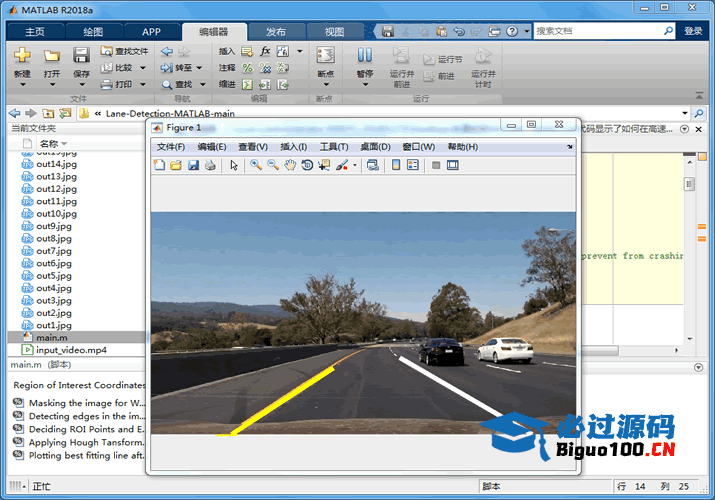The height and width of the screenshot is (500, 715).
Task: Click the Link Plot icon in Figure 1
Action: tap(373, 165)
